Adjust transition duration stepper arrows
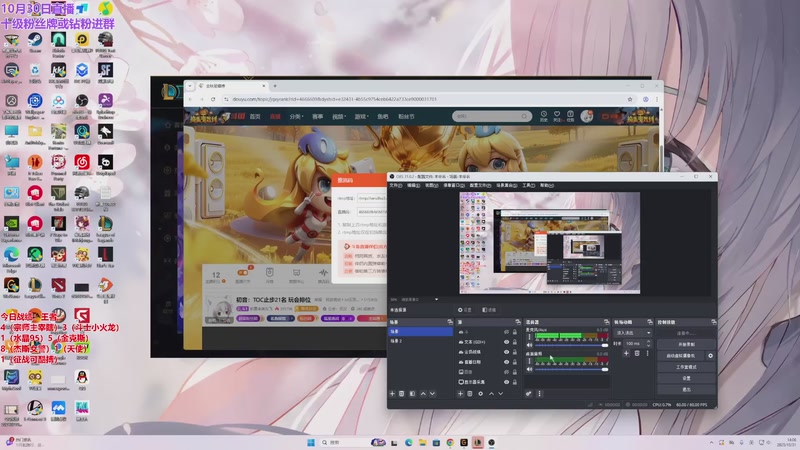The width and height of the screenshot is (800, 450). [648, 343]
